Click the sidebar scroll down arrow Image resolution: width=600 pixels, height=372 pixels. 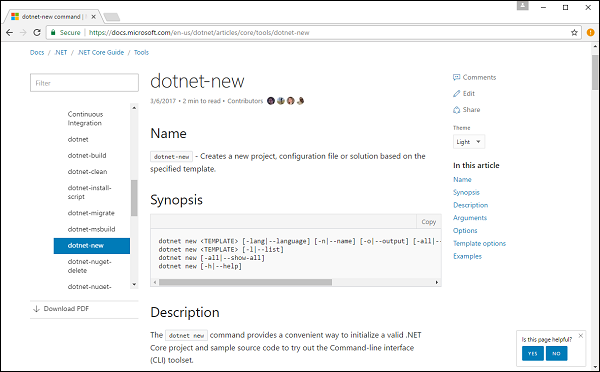point(134,284)
